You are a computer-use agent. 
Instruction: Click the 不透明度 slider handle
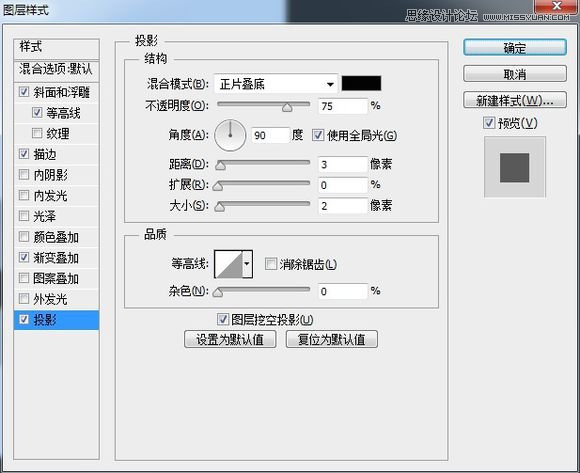point(287,108)
